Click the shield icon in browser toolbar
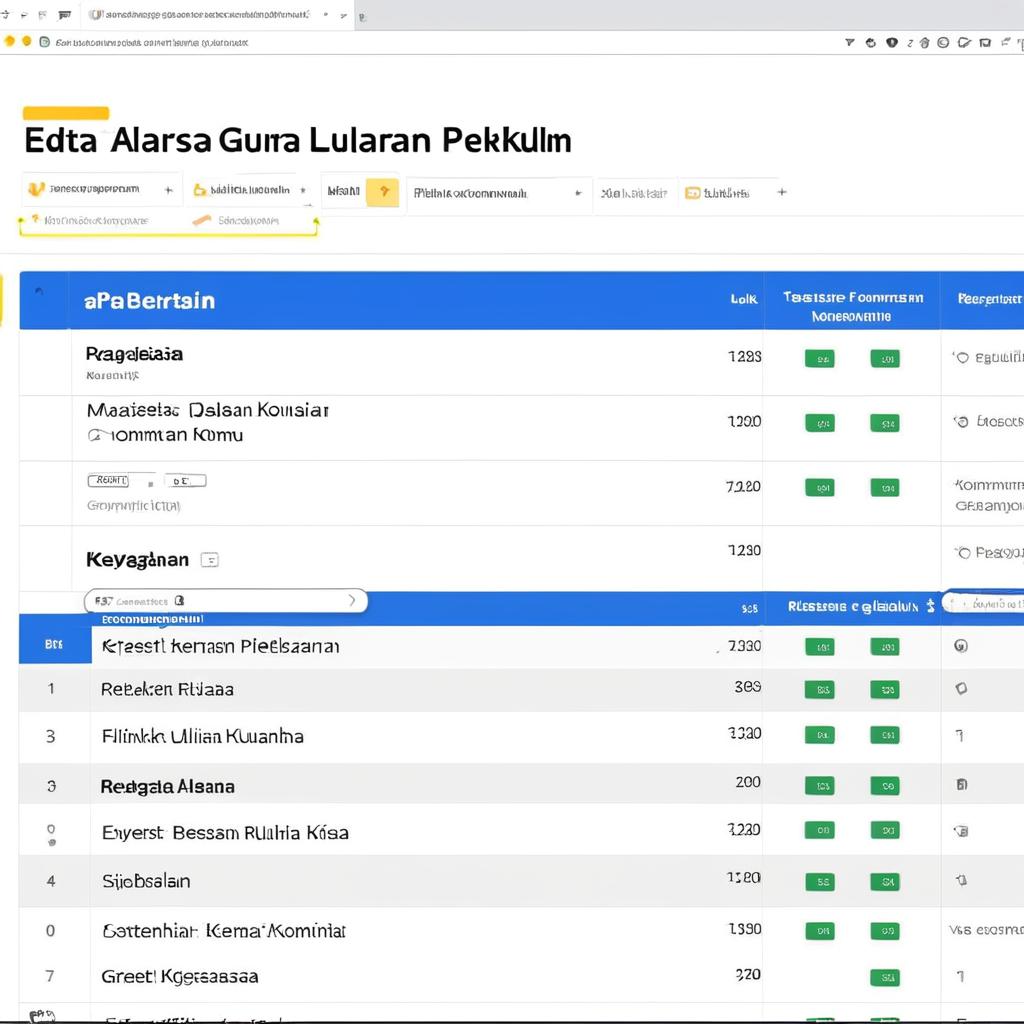Screen dimensions: 1024x1024 [x=891, y=42]
